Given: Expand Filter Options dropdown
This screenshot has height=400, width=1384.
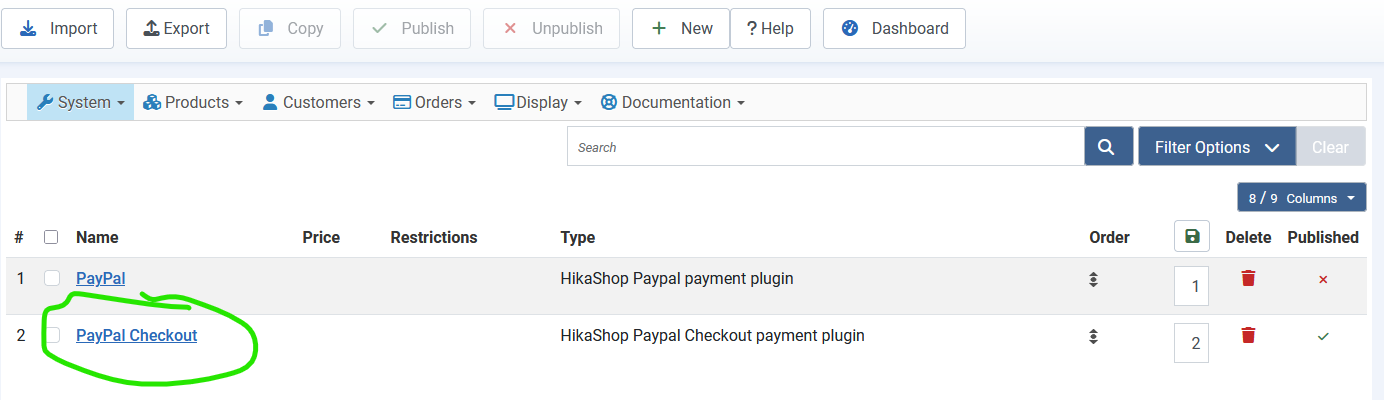Looking at the screenshot, I should coord(1217,147).
